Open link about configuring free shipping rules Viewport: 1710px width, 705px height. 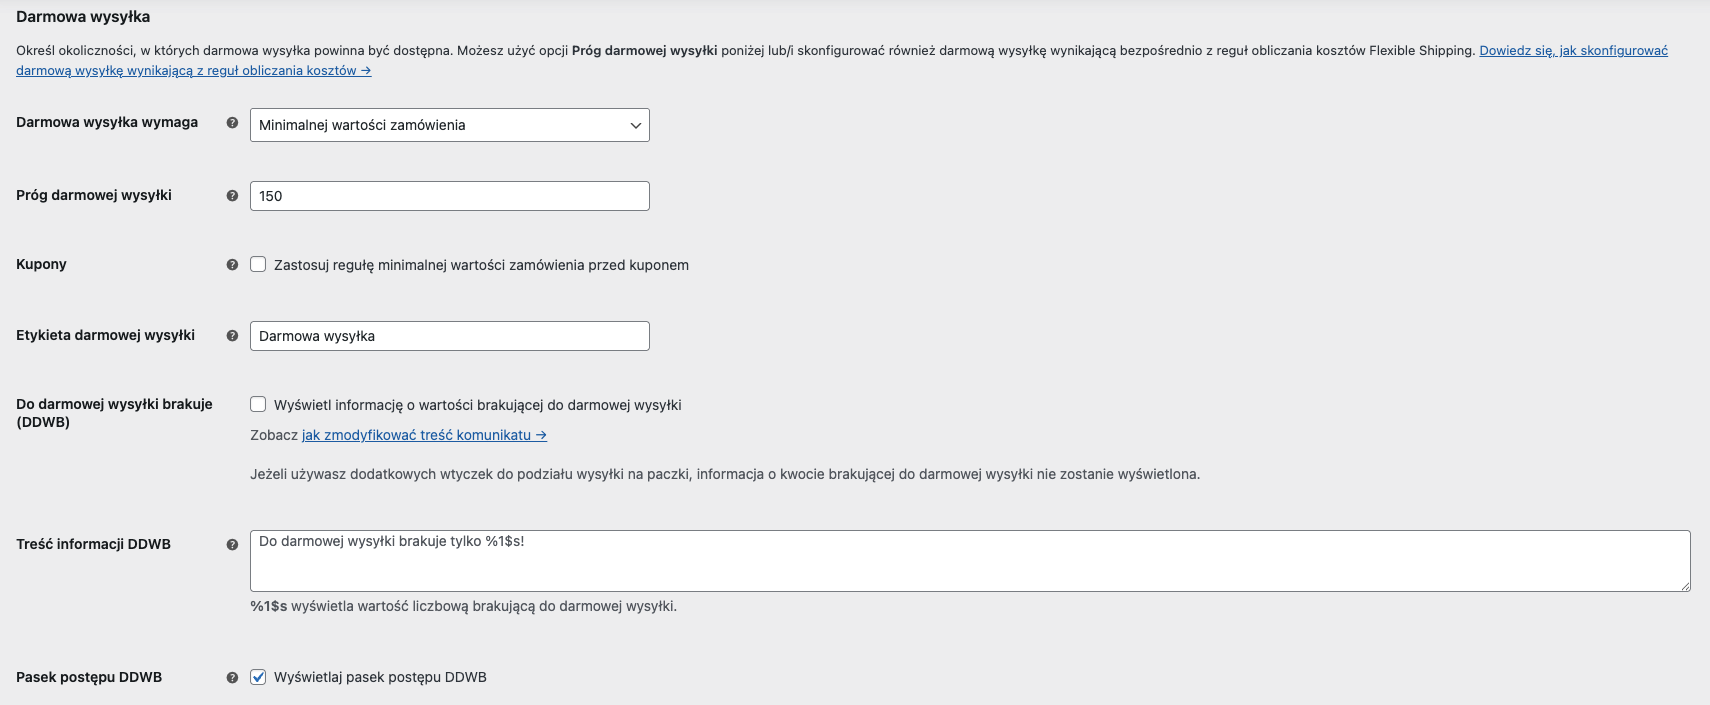pos(1573,51)
